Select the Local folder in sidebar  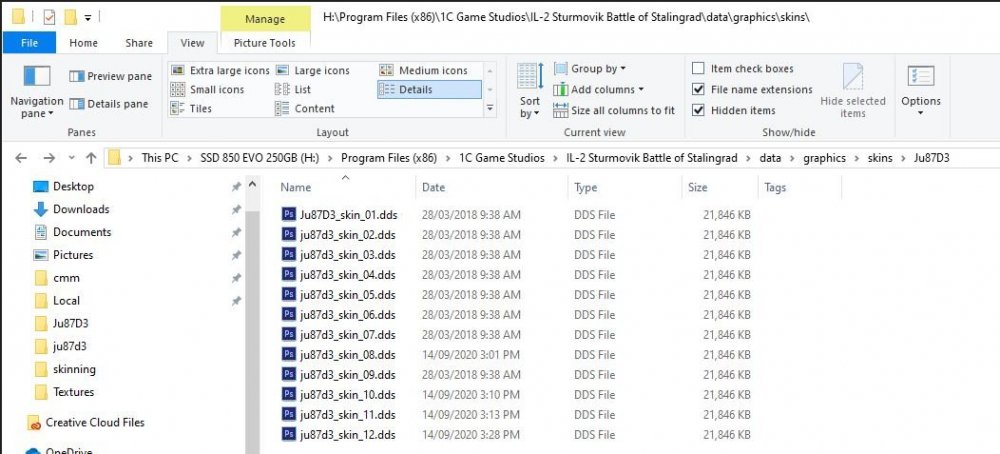[x=66, y=300]
